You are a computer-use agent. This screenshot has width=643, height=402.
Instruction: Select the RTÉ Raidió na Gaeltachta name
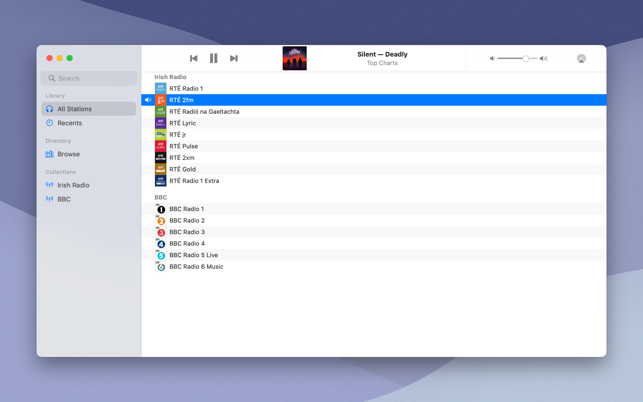[x=204, y=112]
